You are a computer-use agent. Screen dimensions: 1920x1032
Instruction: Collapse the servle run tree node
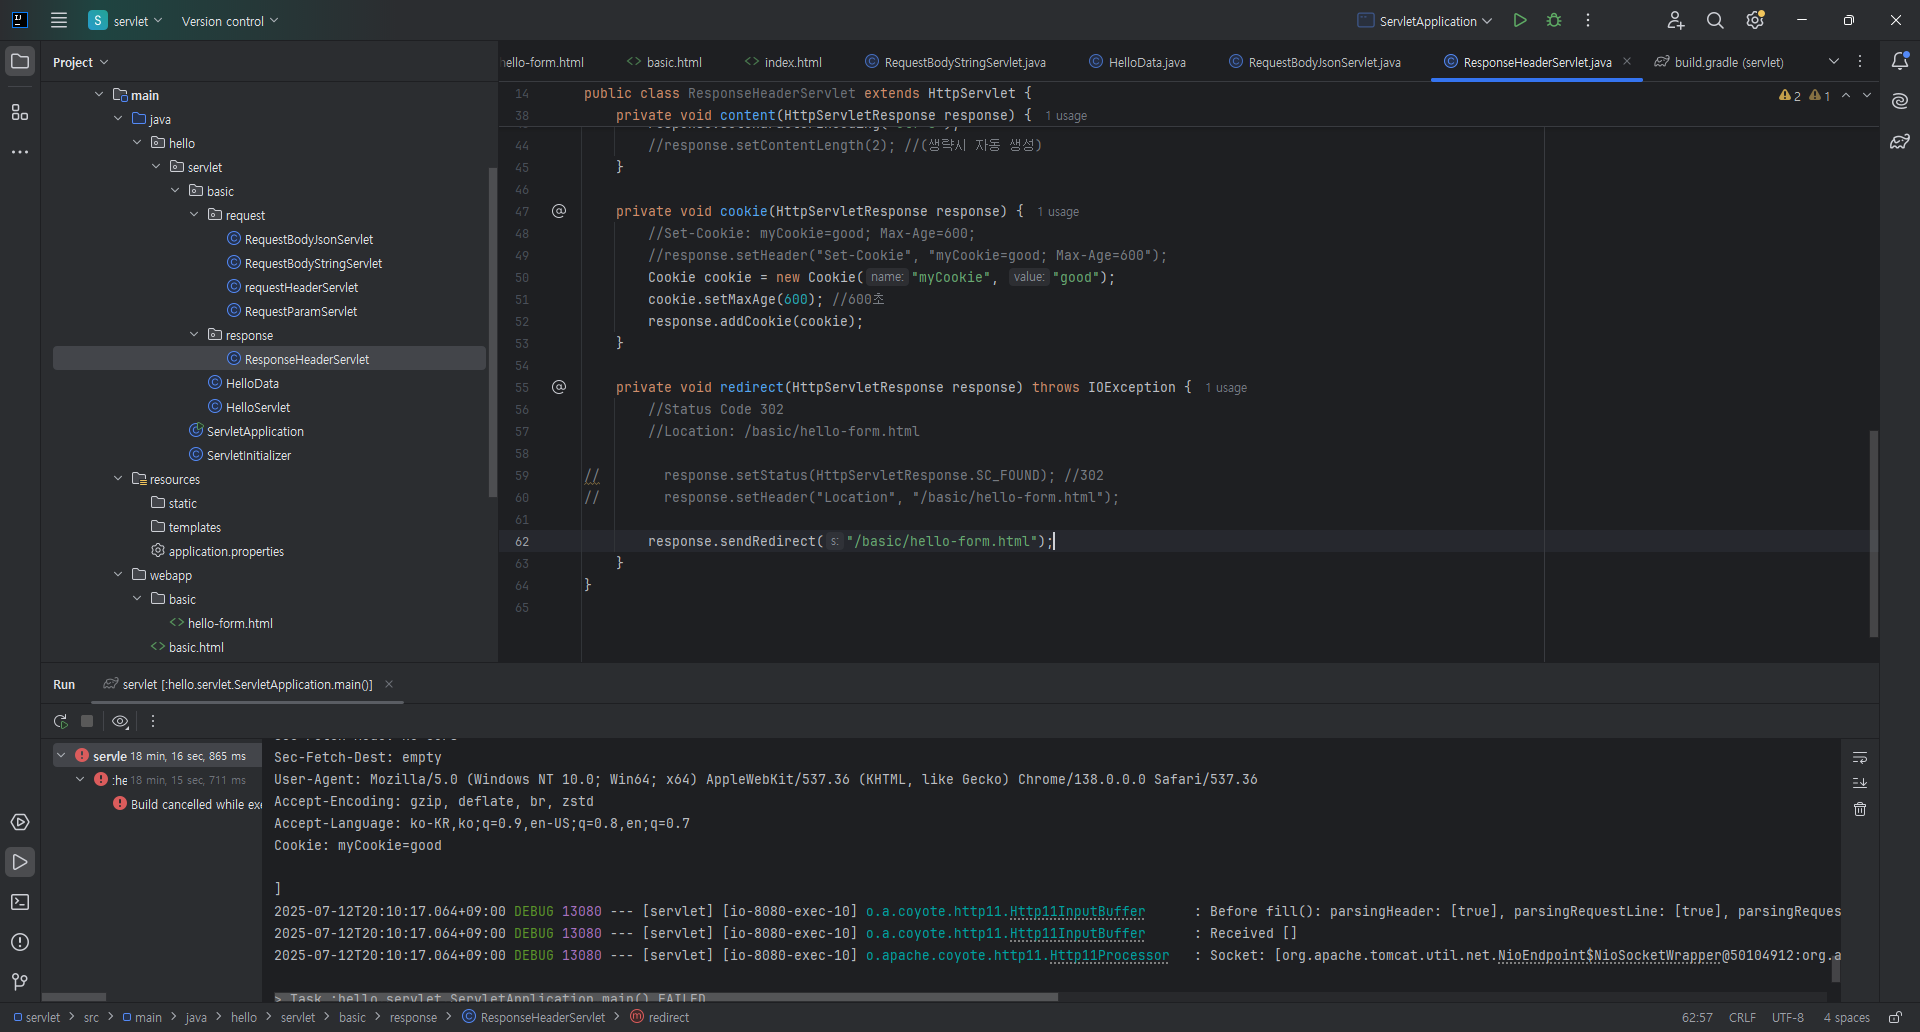(61, 756)
